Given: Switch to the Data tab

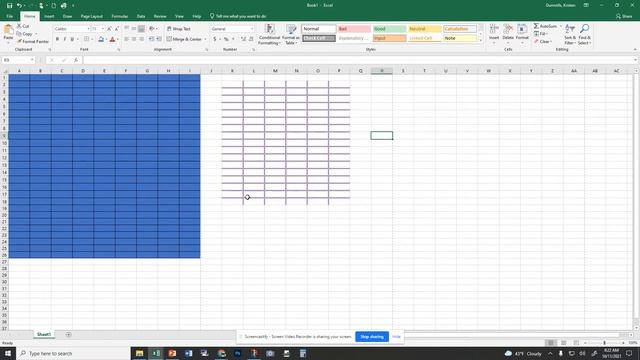Looking at the screenshot, I should [141, 16].
